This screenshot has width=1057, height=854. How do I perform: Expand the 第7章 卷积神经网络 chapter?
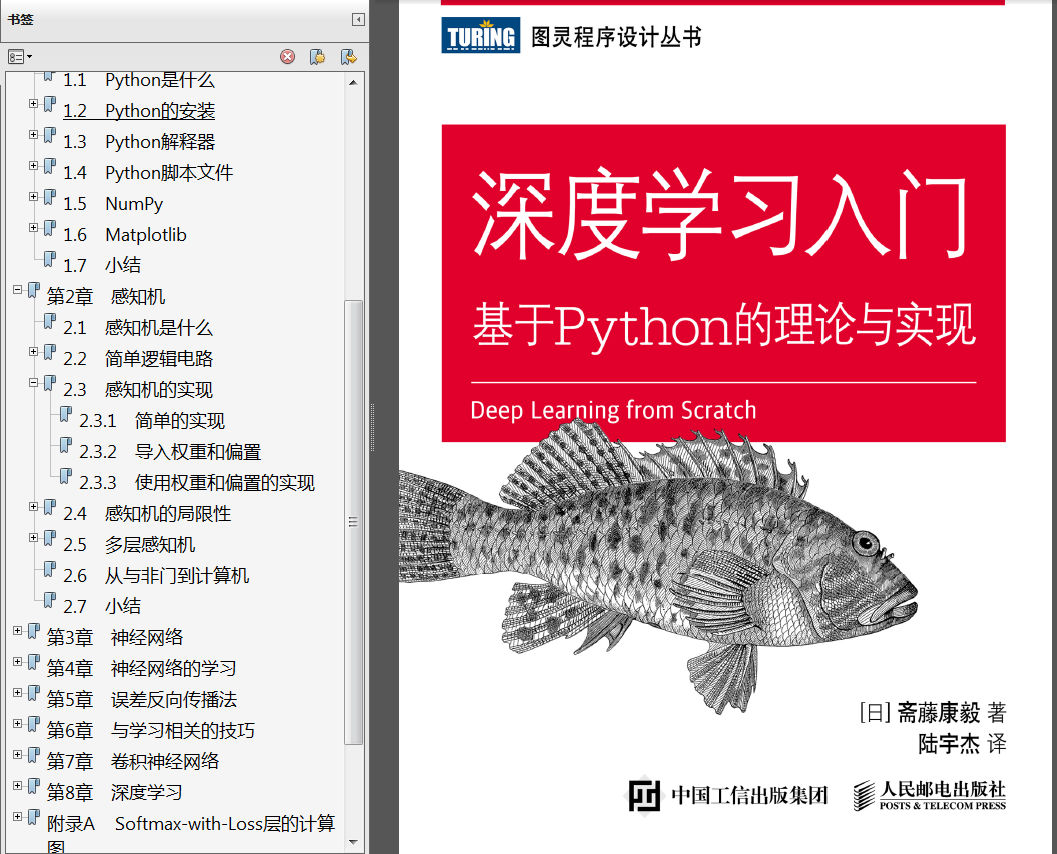(x=18, y=754)
